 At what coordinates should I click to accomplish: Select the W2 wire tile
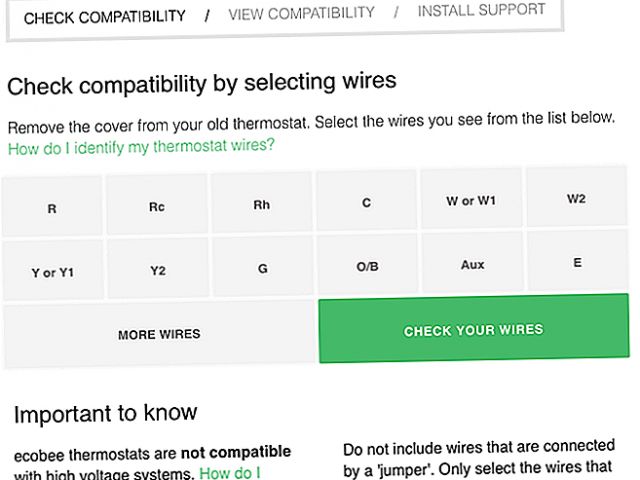tap(576, 198)
